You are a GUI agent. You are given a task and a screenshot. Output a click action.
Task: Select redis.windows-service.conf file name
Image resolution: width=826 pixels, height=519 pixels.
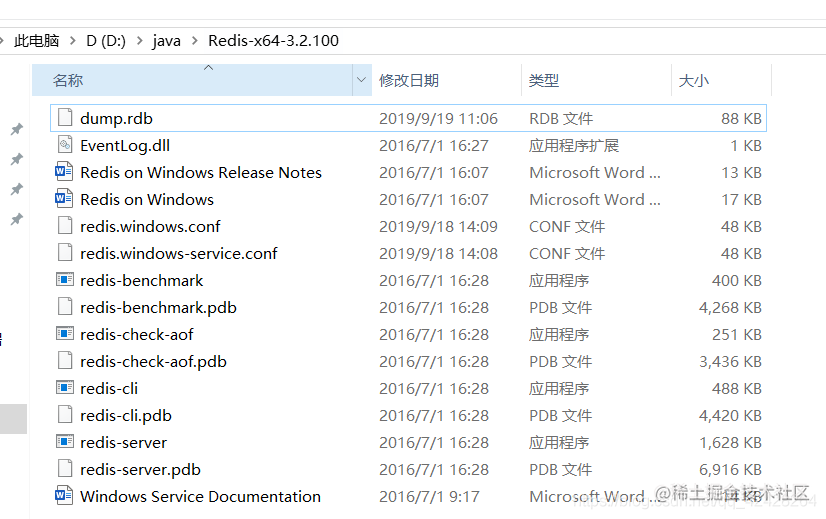[x=179, y=253]
